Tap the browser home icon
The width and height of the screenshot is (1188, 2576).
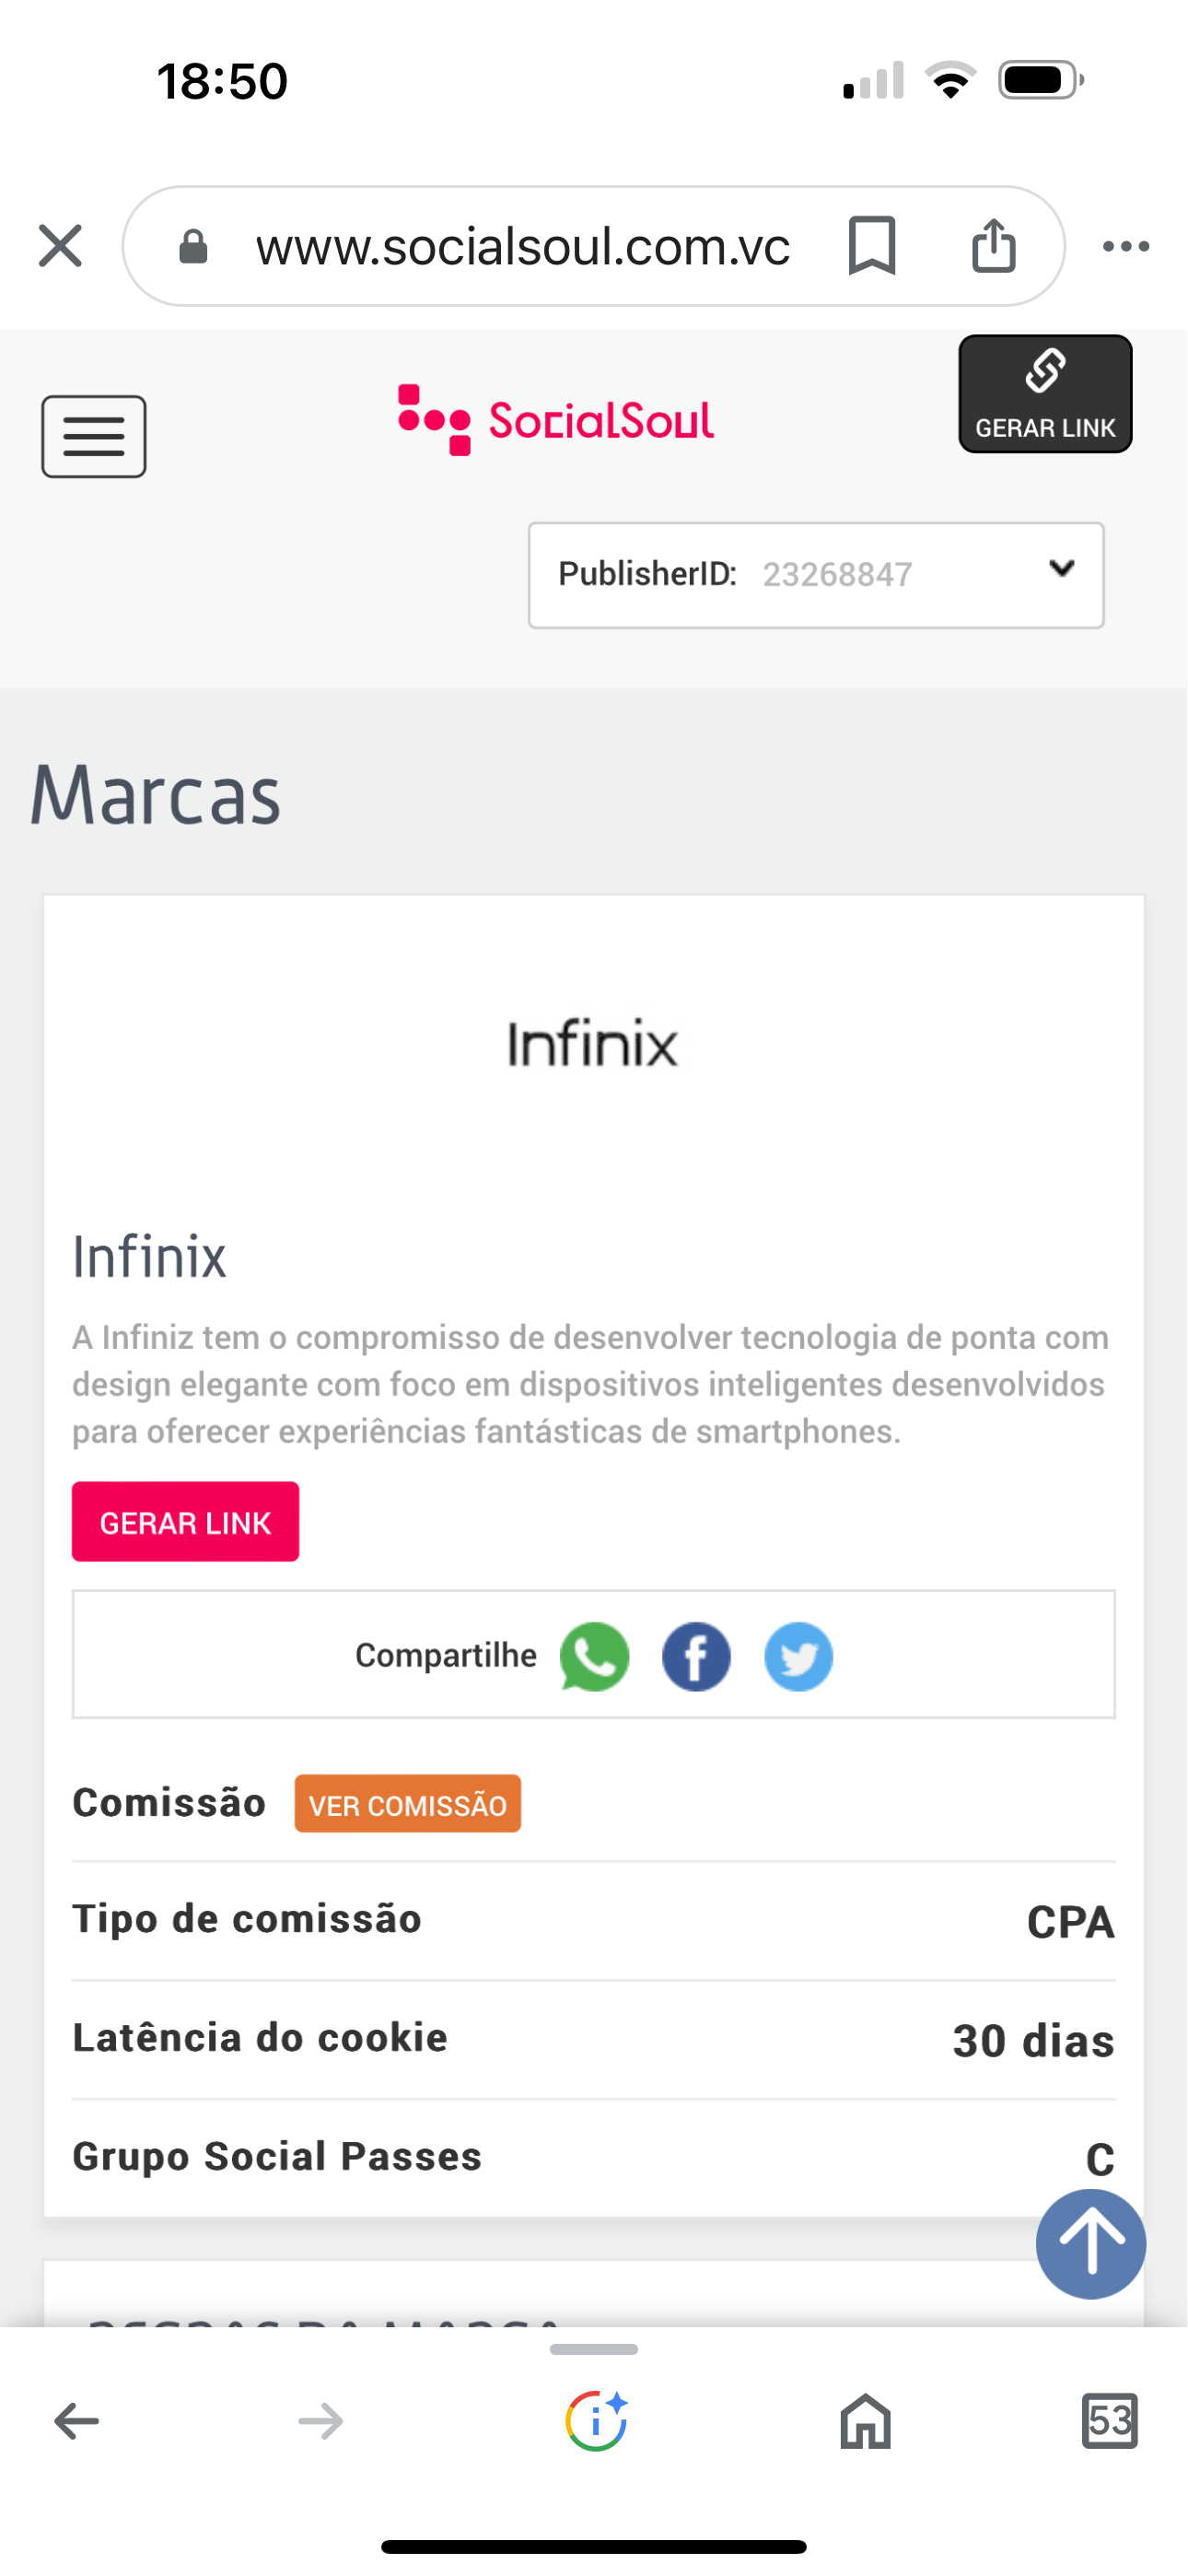coord(865,2421)
